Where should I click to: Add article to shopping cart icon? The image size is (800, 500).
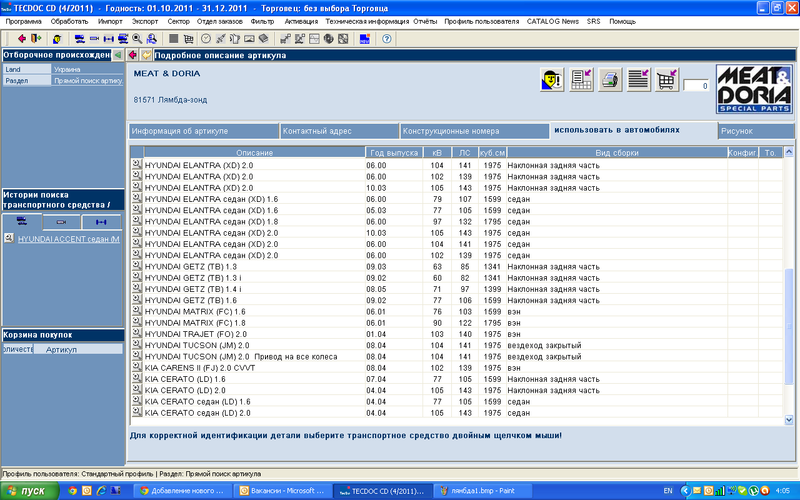pos(667,80)
